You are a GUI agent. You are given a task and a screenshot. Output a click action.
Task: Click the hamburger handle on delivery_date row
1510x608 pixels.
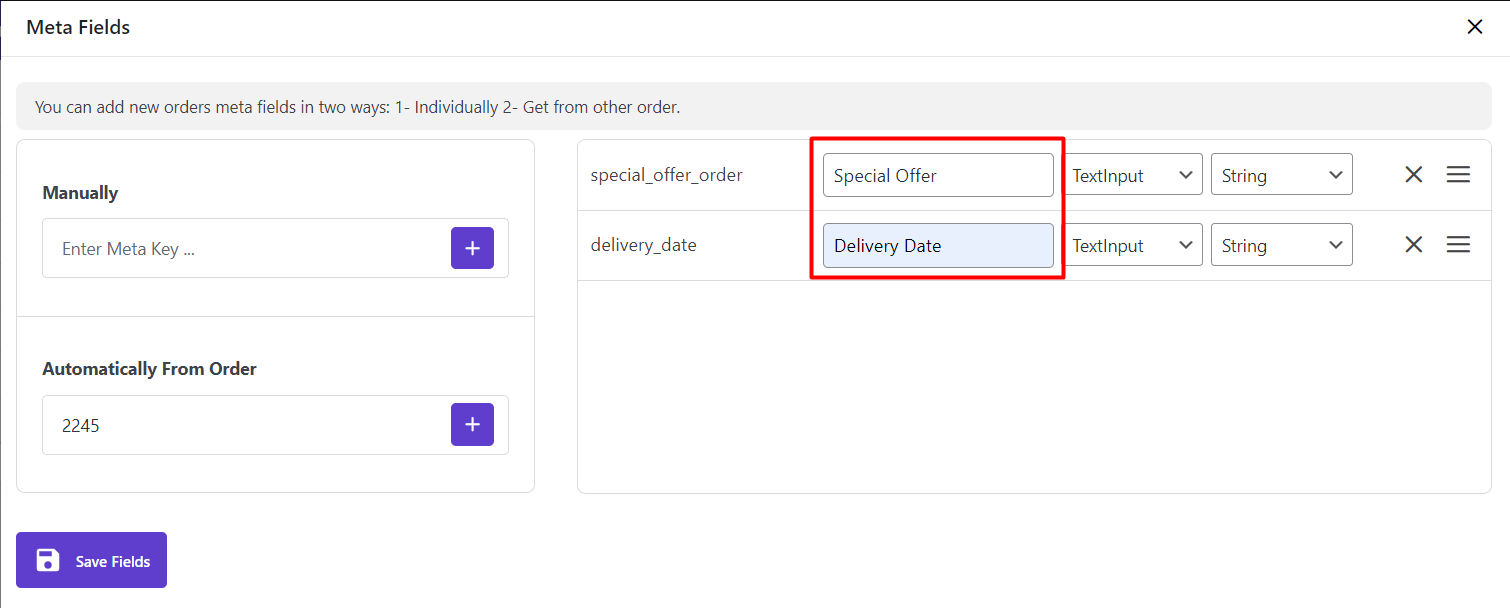[1458, 245]
